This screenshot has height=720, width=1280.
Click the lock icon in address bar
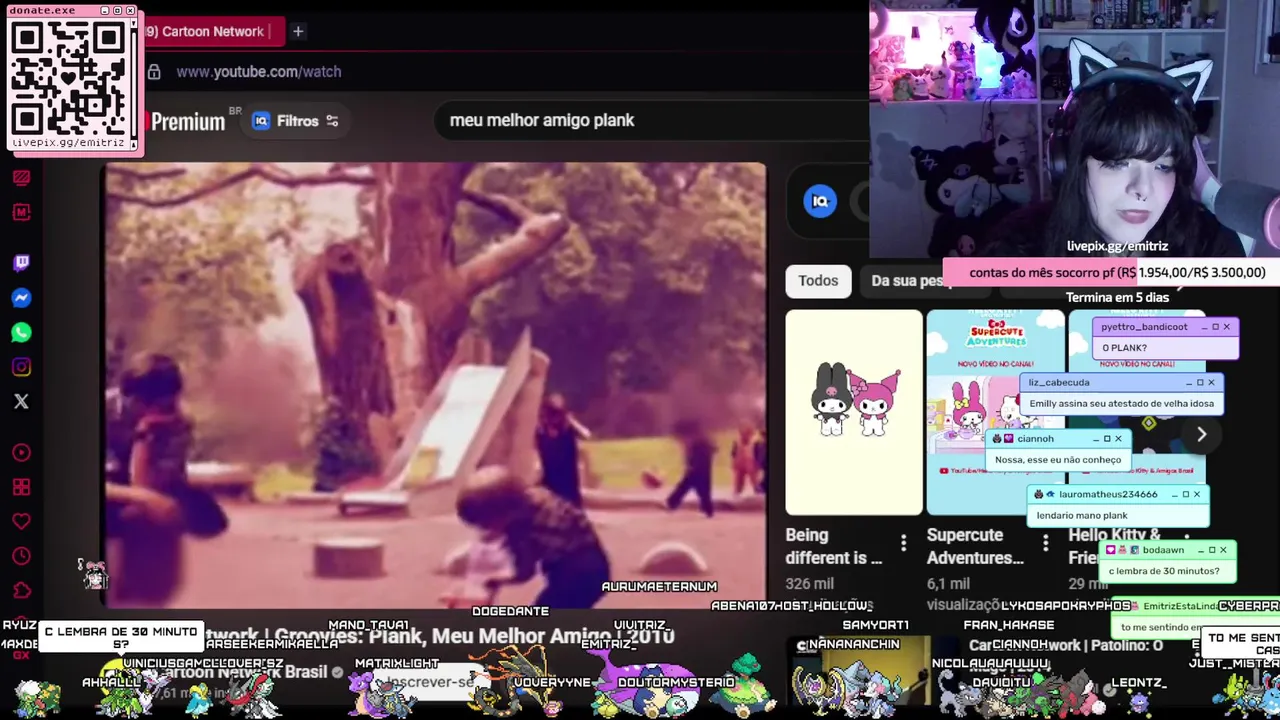[x=154, y=72]
